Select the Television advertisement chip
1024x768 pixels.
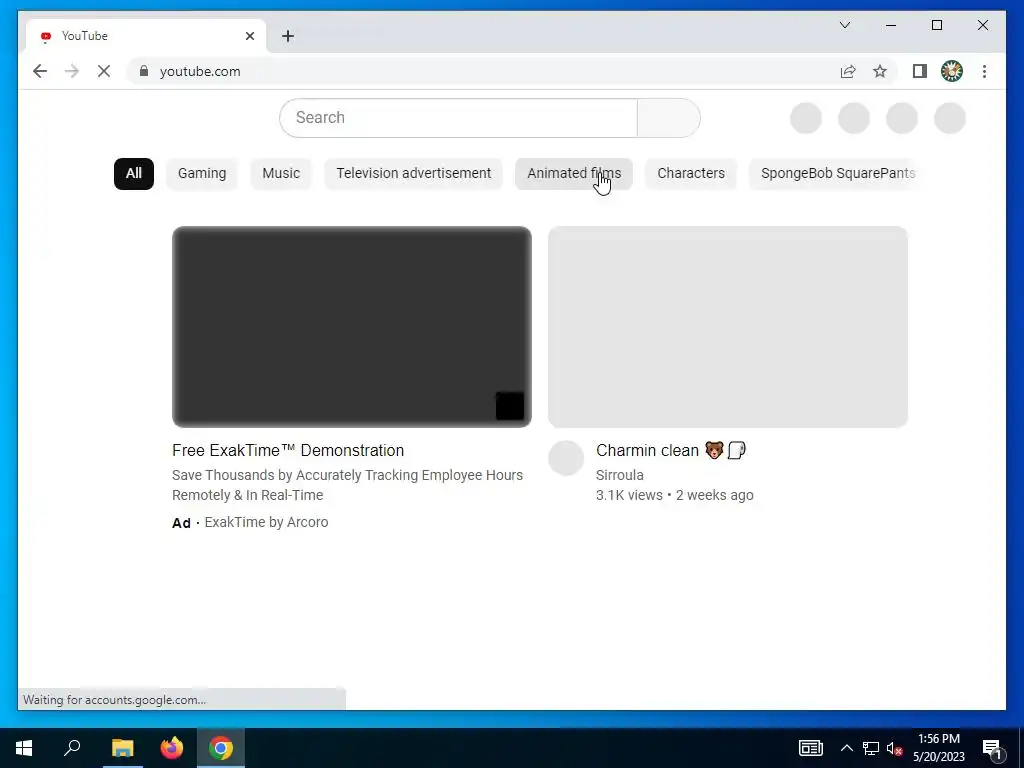pyautogui.click(x=413, y=174)
